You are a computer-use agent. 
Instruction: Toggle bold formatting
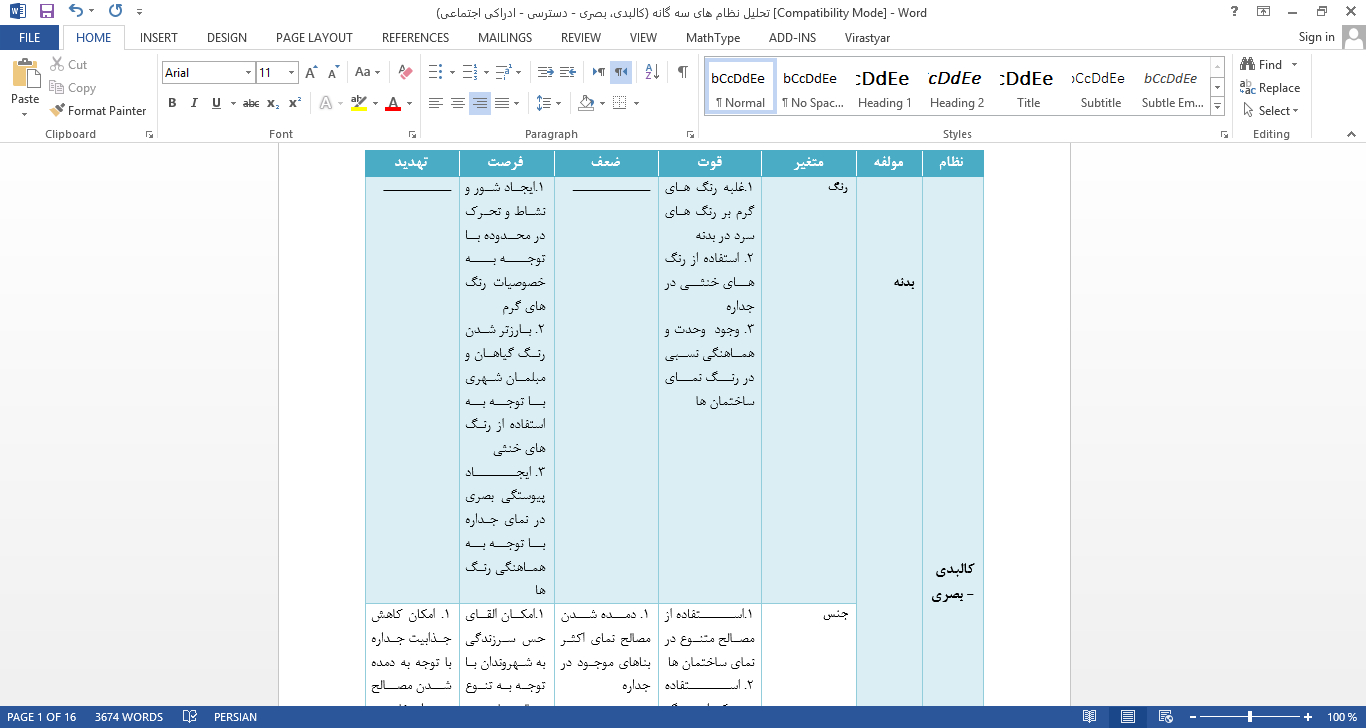(x=171, y=102)
